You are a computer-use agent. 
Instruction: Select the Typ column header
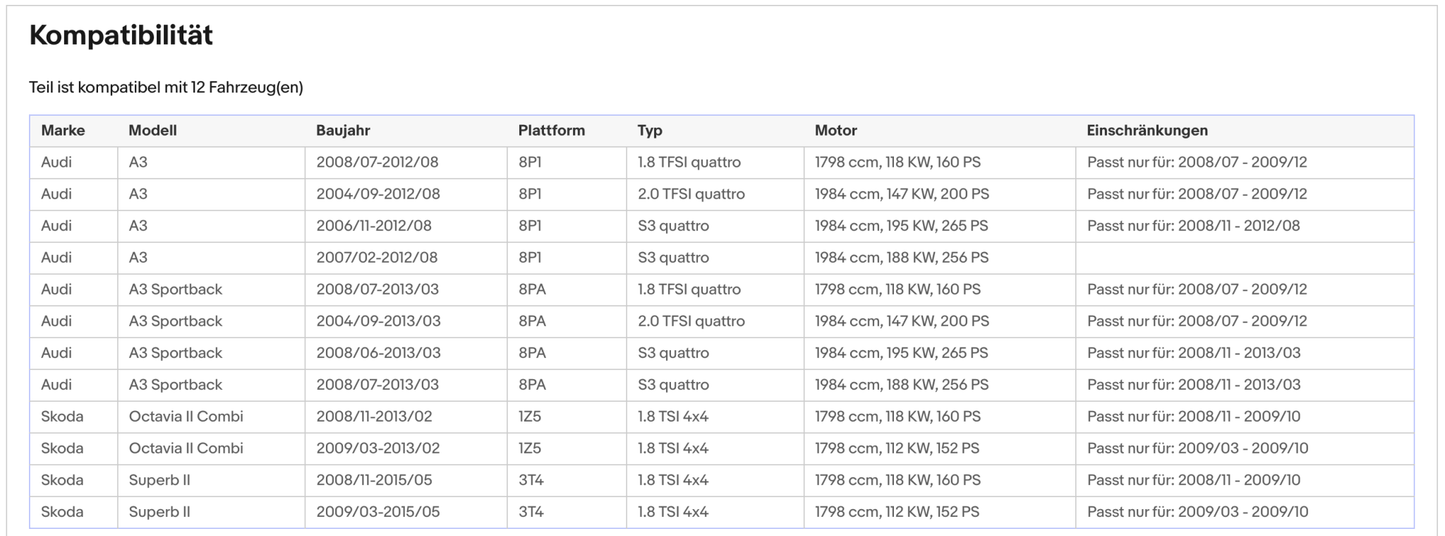pos(650,130)
